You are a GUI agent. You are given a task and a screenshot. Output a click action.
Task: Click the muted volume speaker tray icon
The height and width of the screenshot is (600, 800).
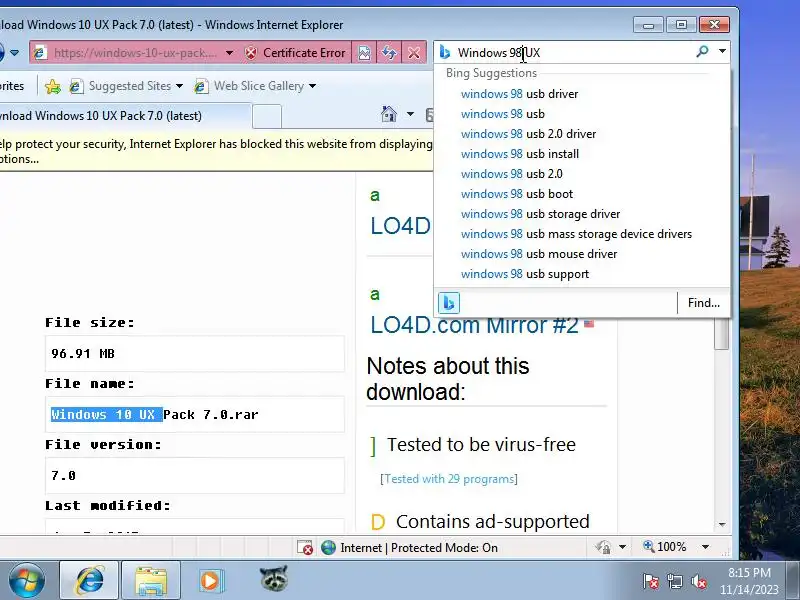(x=698, y=581)
